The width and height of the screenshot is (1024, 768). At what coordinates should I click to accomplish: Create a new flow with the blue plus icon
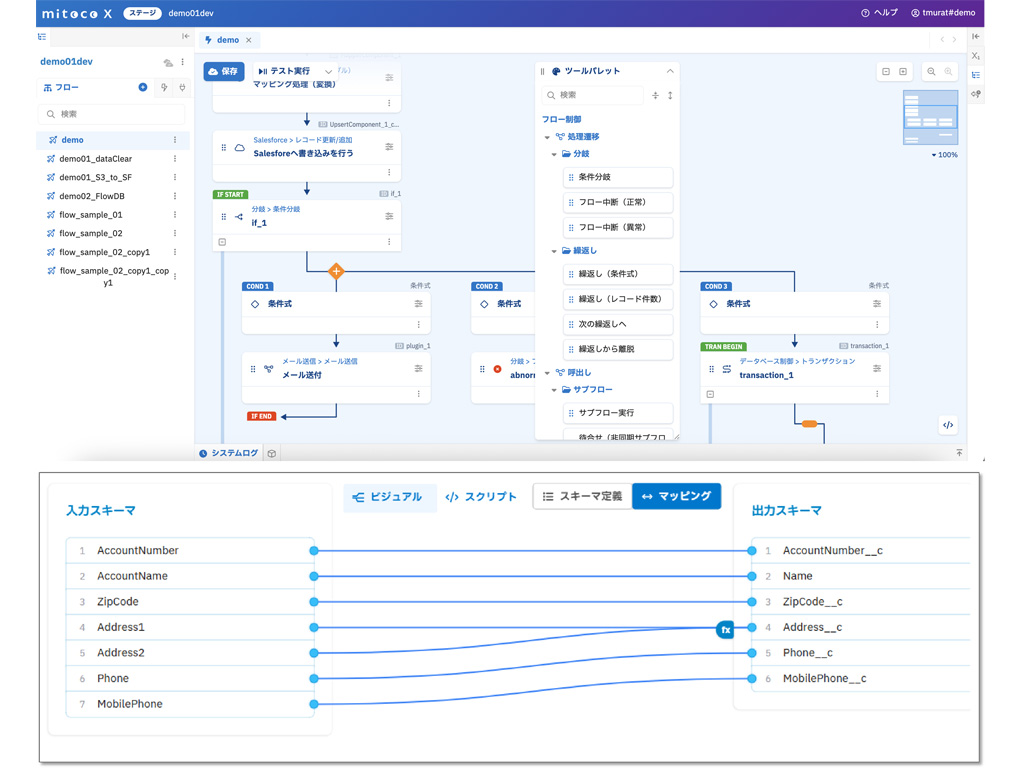pyautogui.click(x=143, y=87)
